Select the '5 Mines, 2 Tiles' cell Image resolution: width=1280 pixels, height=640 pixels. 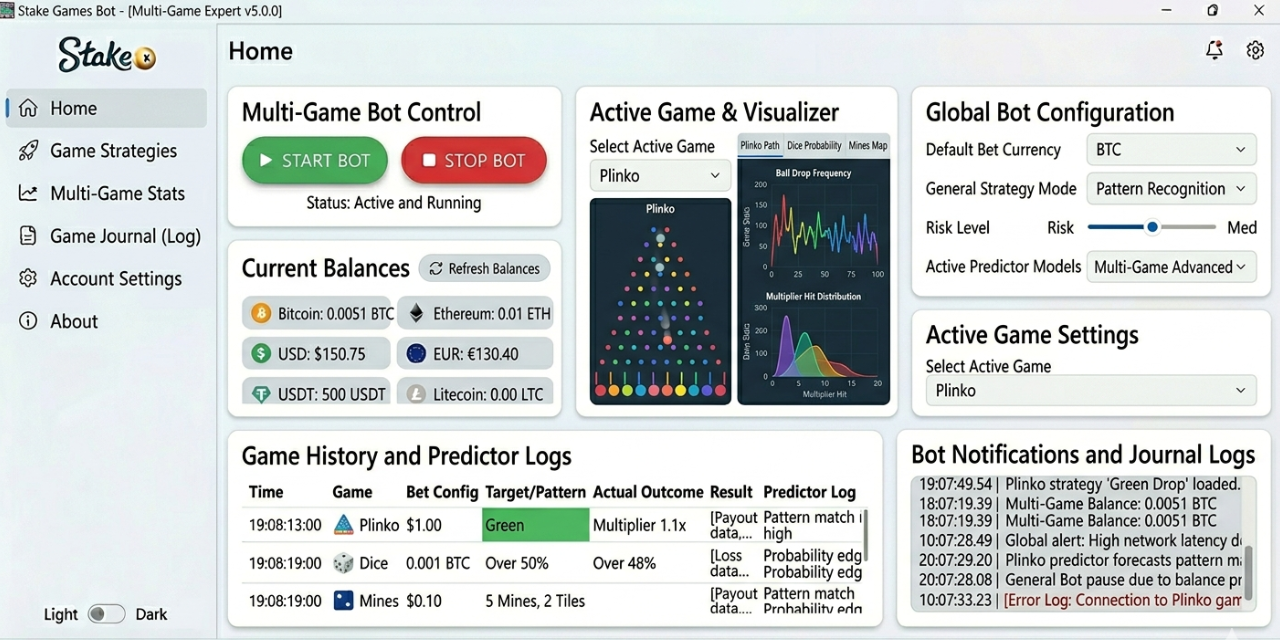click(535, 601)
